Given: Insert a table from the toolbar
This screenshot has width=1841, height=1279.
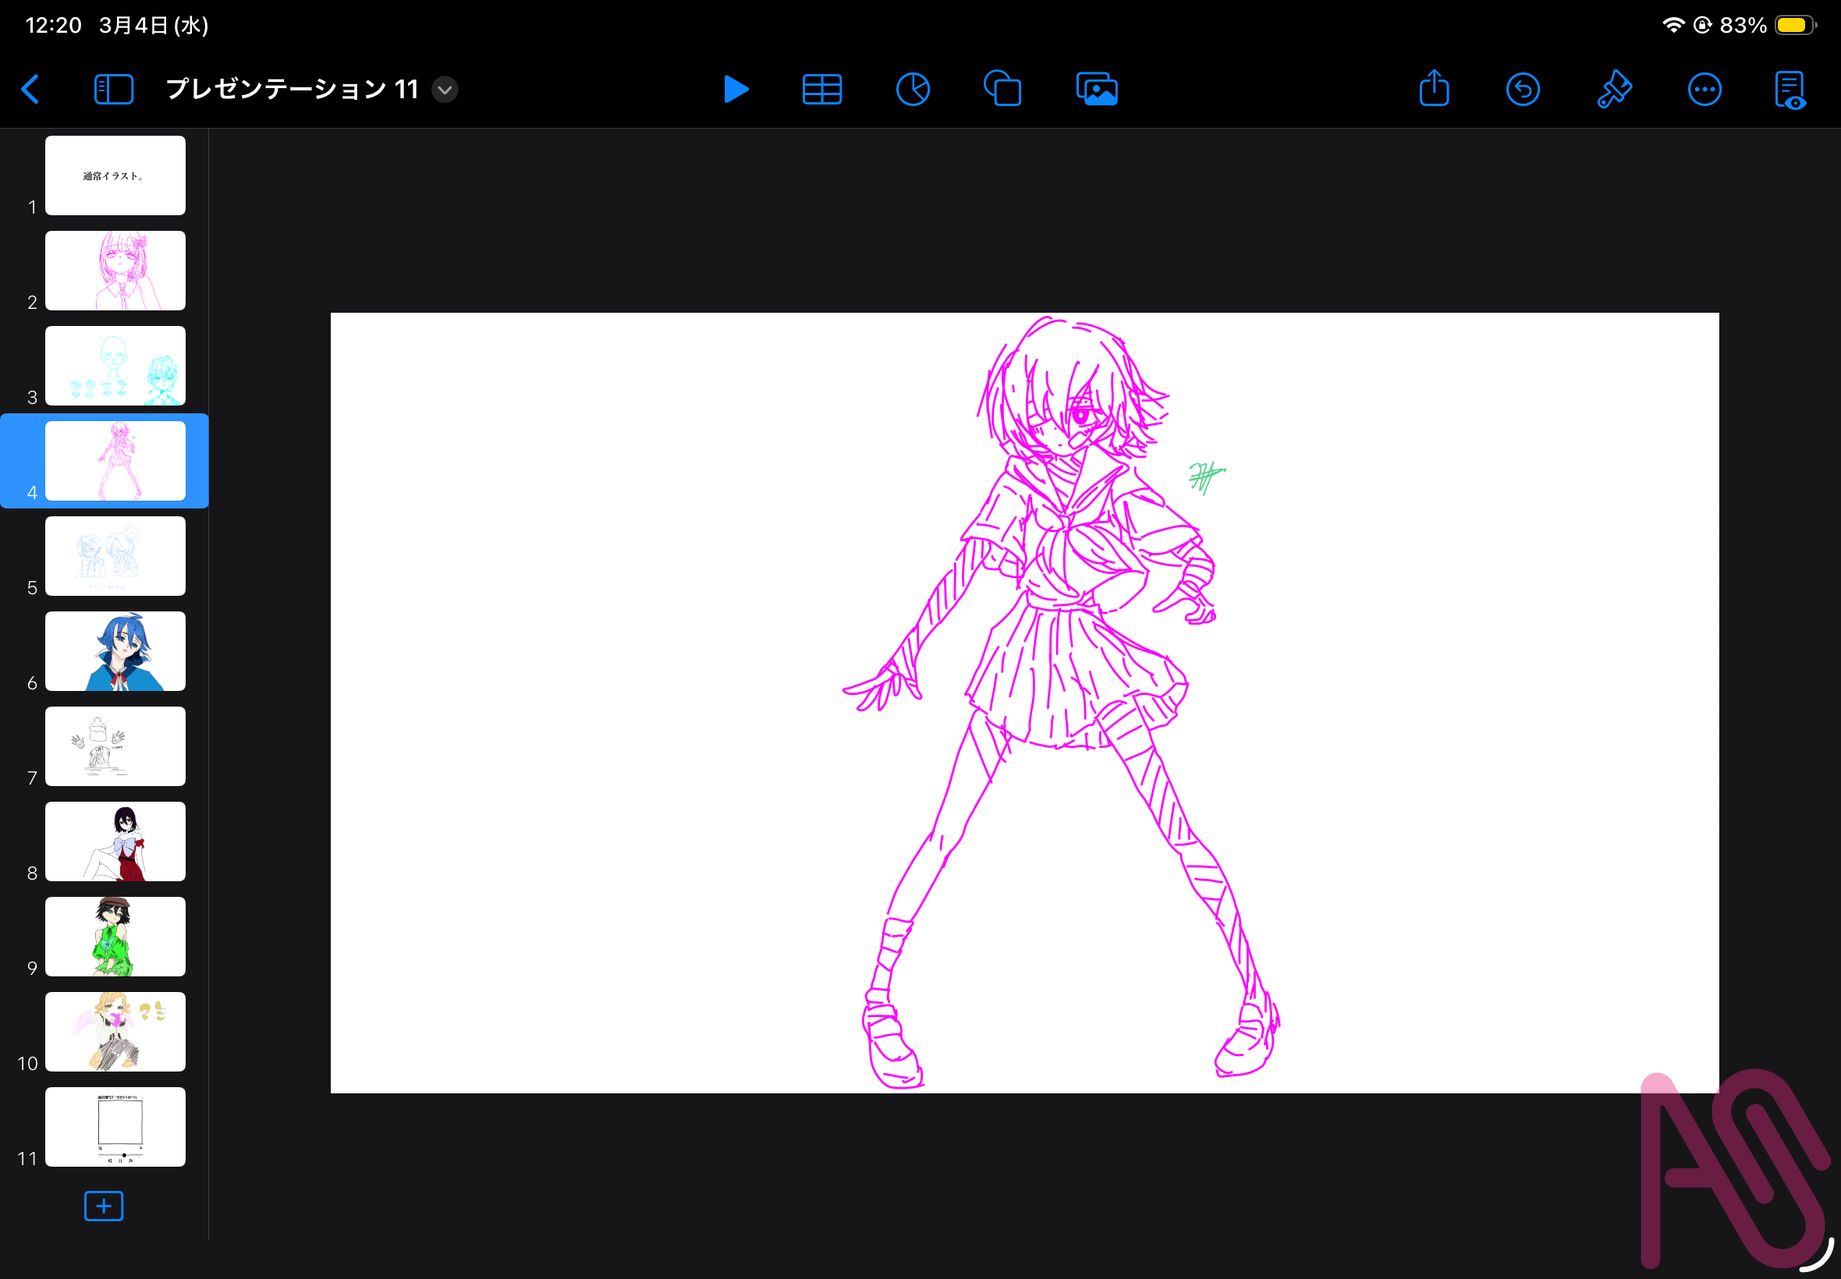Looking at the screenshot, I should [822, 90].
